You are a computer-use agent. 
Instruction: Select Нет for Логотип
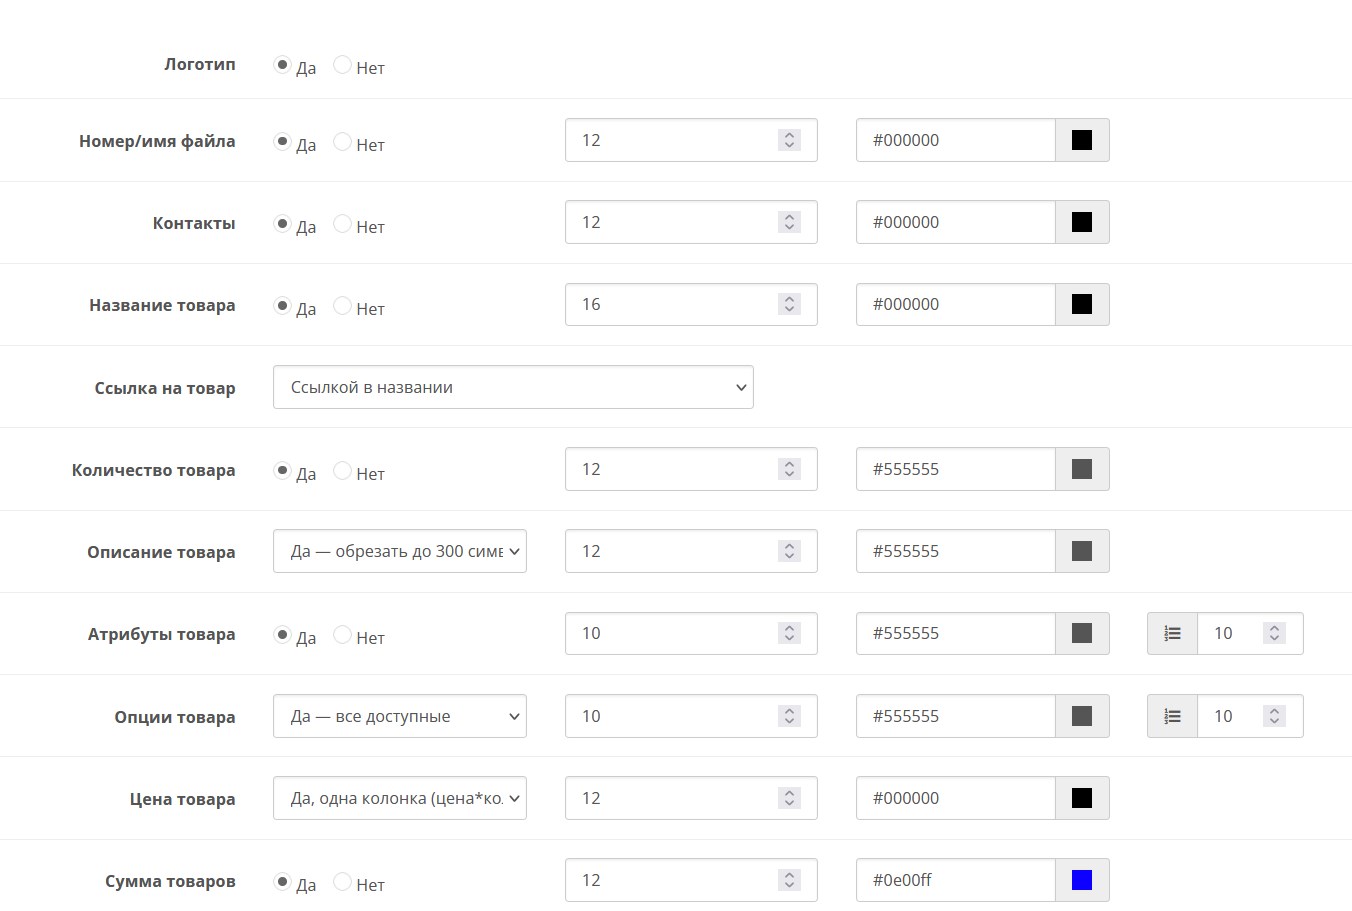(342, 65)
